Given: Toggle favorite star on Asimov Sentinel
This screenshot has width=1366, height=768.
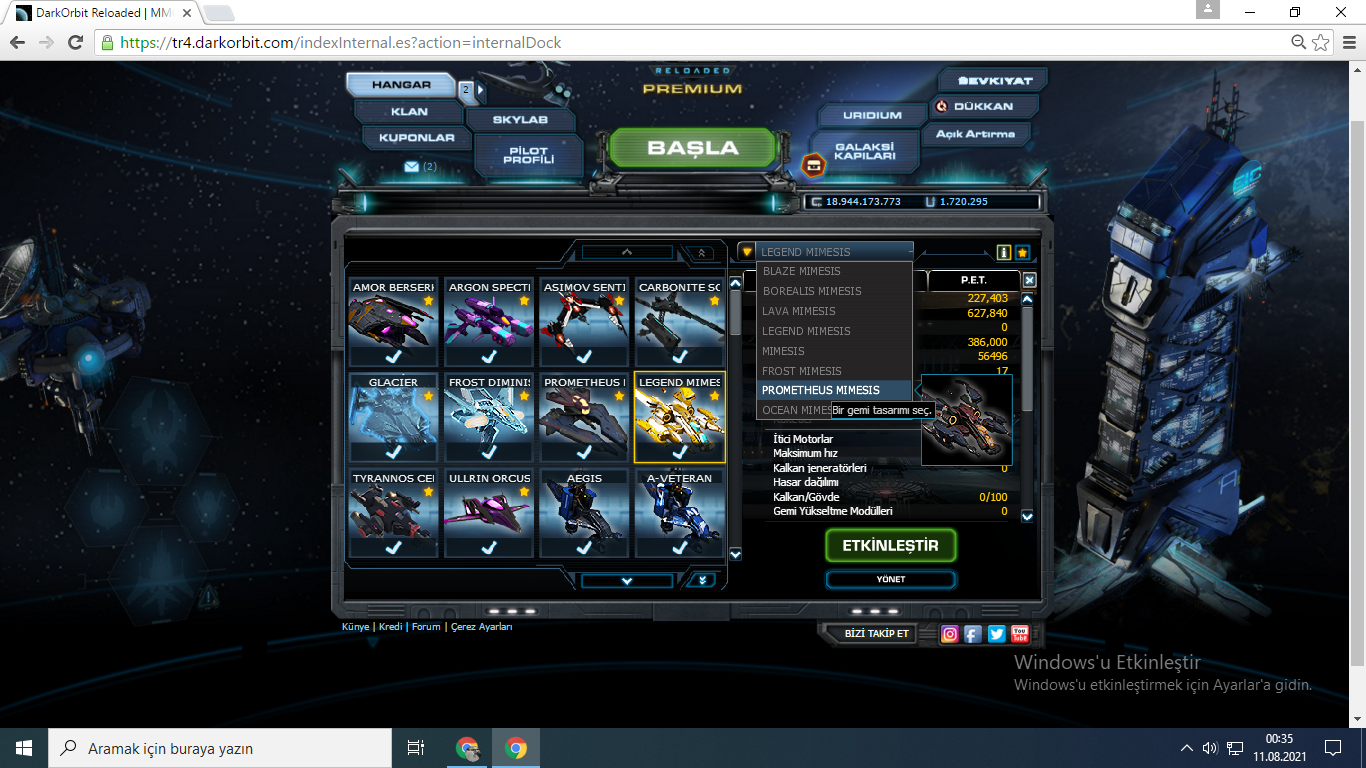Looking at the screenshot, I should point(619,300).
